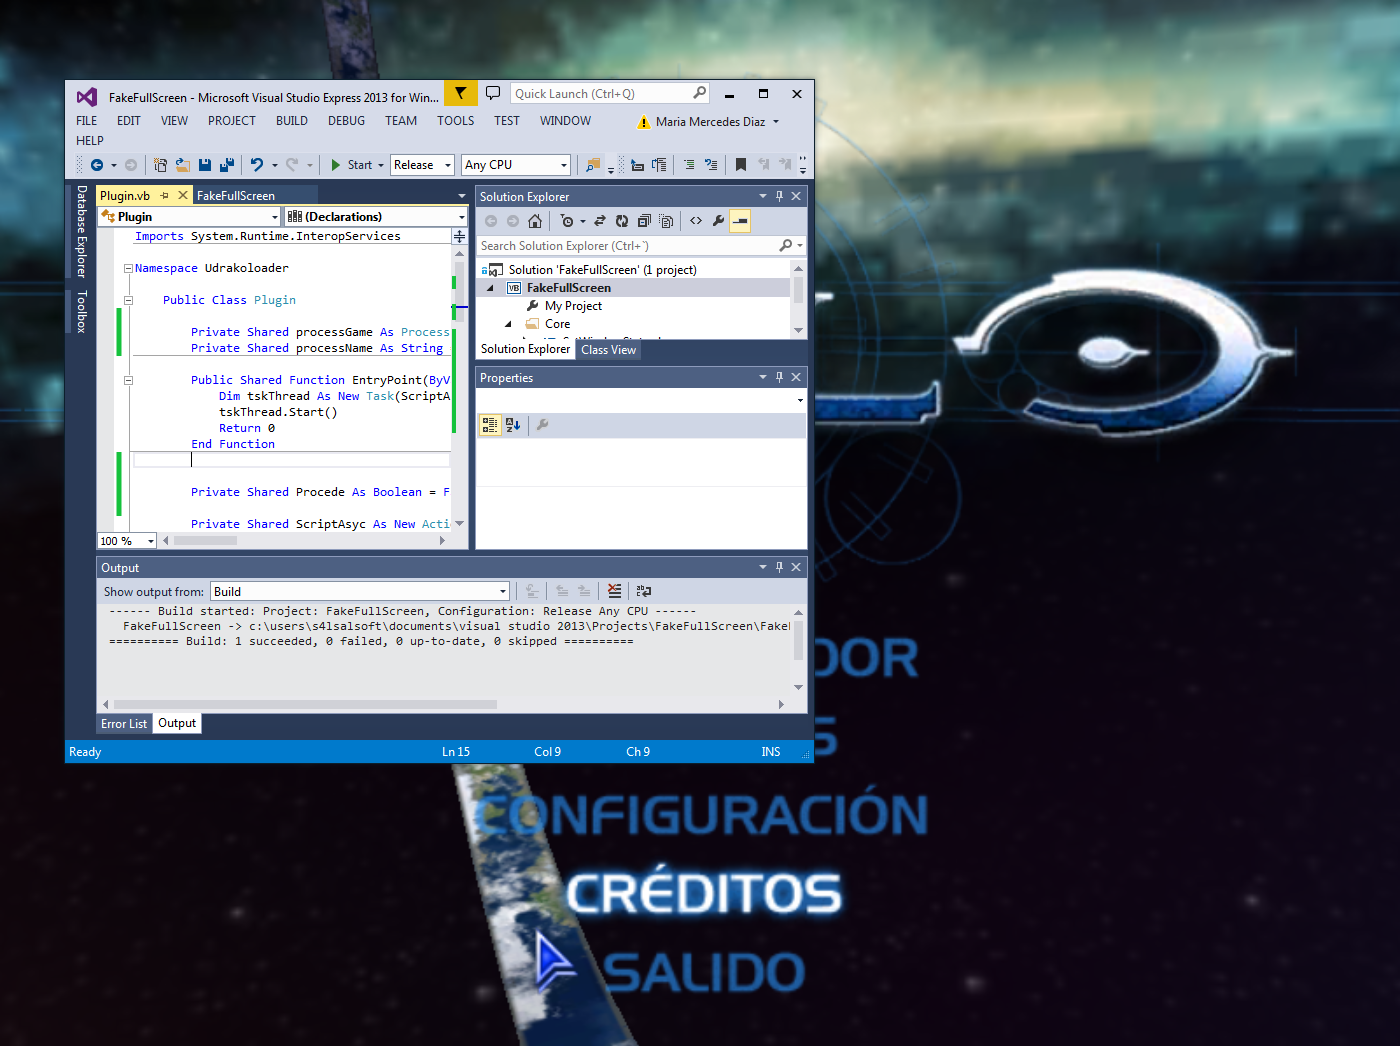Collapse the Namespace Udrakoloader code block
The height and width of the screenshot is (1046, 1400).
pos(128,268)
